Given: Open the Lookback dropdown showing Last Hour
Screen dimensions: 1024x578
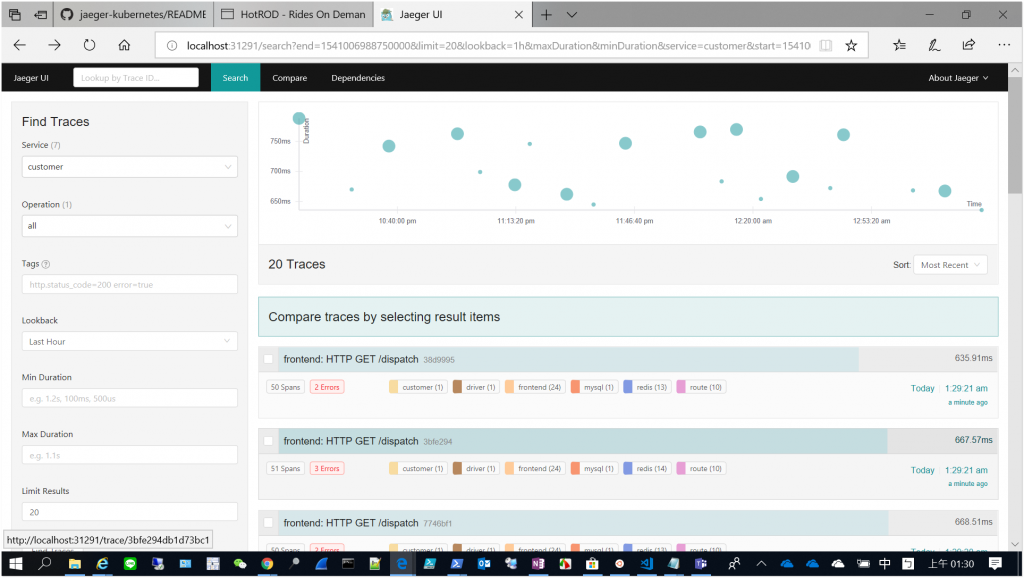Looking at the screenshot, I should (x=129, y=342).
